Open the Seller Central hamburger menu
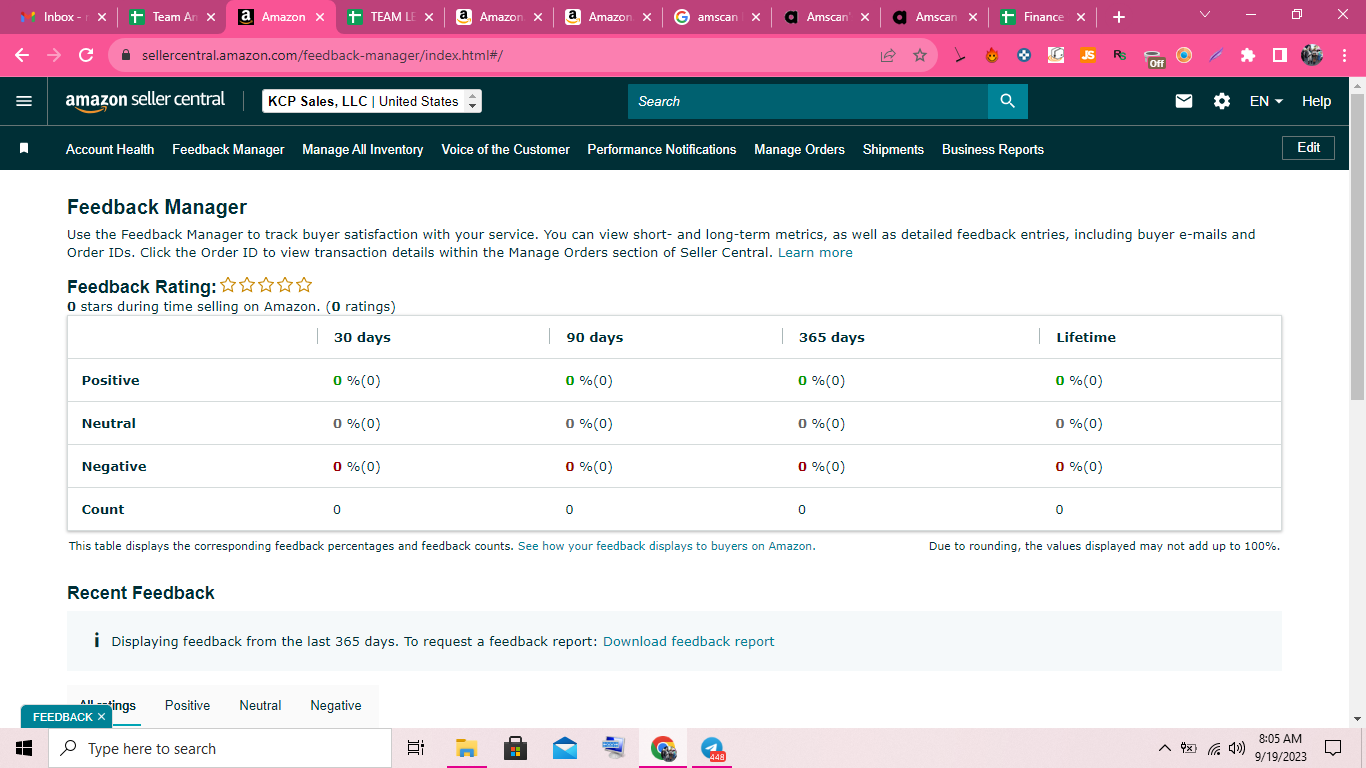 [x=24, y=101]
